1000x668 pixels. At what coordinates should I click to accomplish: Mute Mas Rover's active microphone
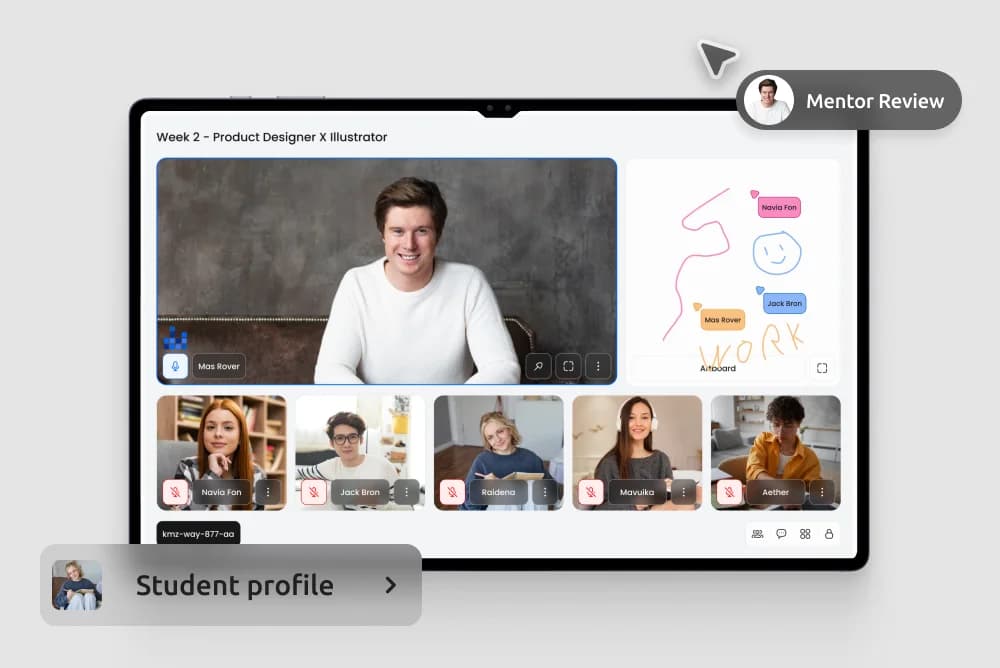tap(175, 366)
